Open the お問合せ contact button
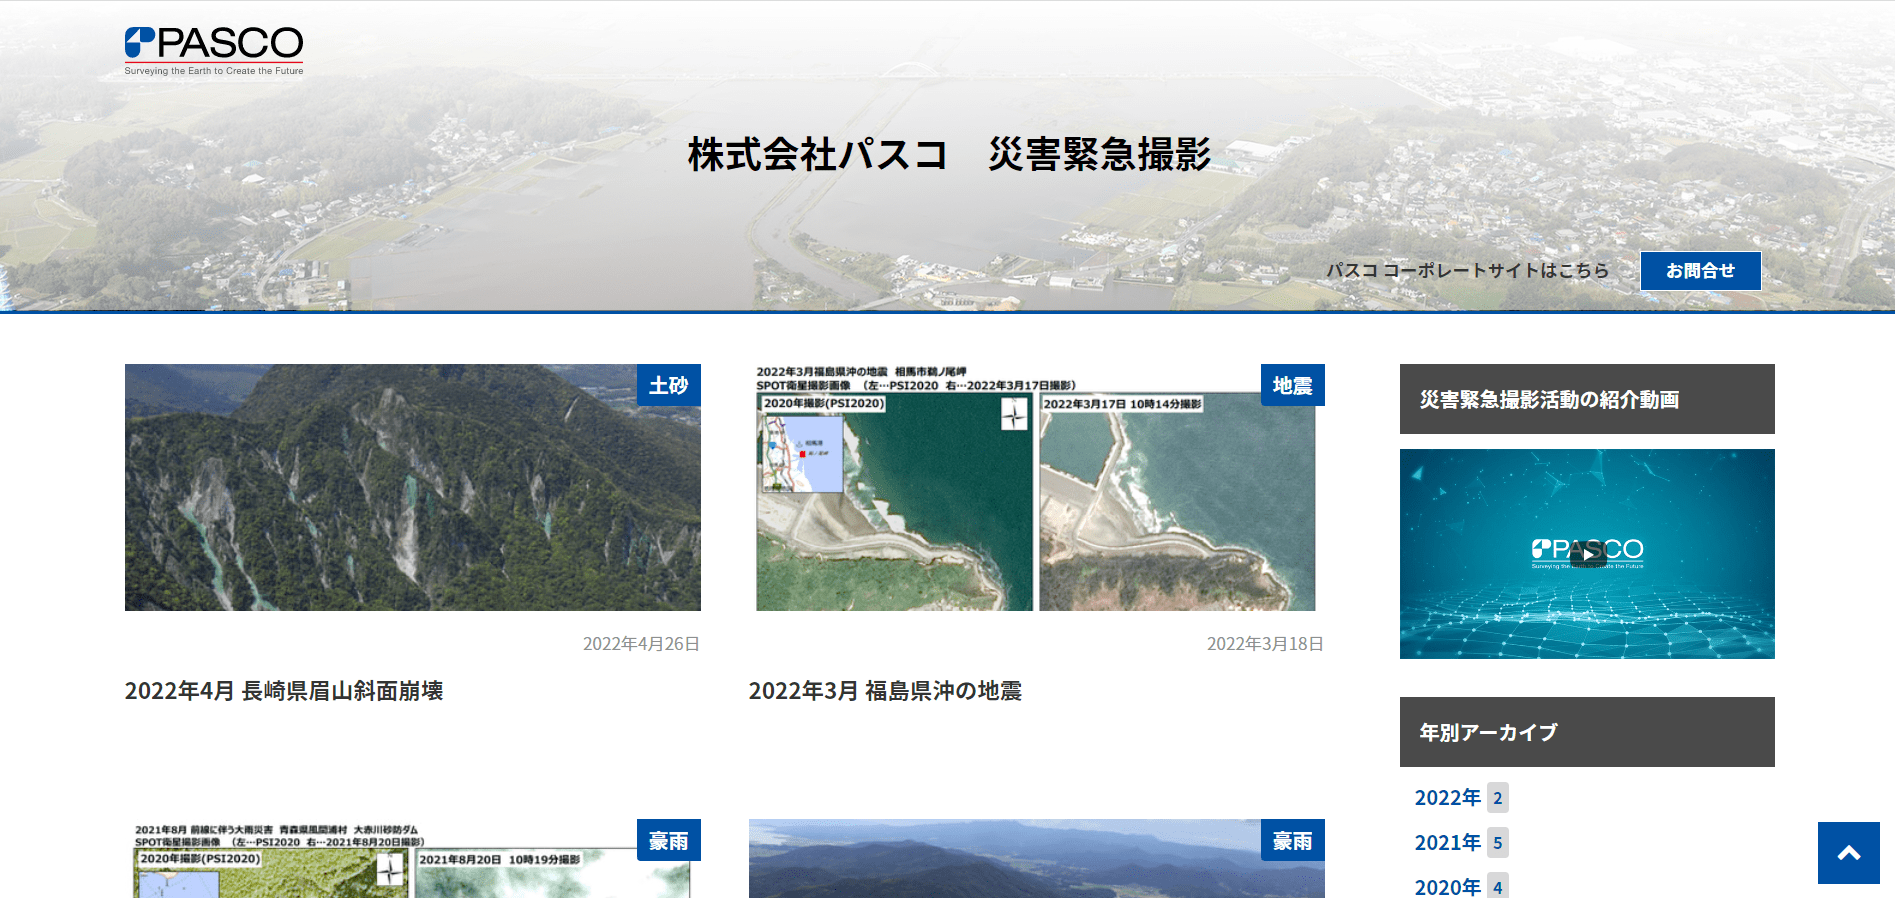This screenshot has height=898, width=1895. (x=1700, y=271)
